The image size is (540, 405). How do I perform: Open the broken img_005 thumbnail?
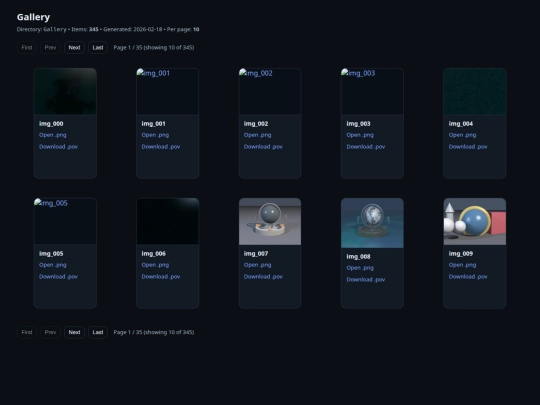[65, 221]
